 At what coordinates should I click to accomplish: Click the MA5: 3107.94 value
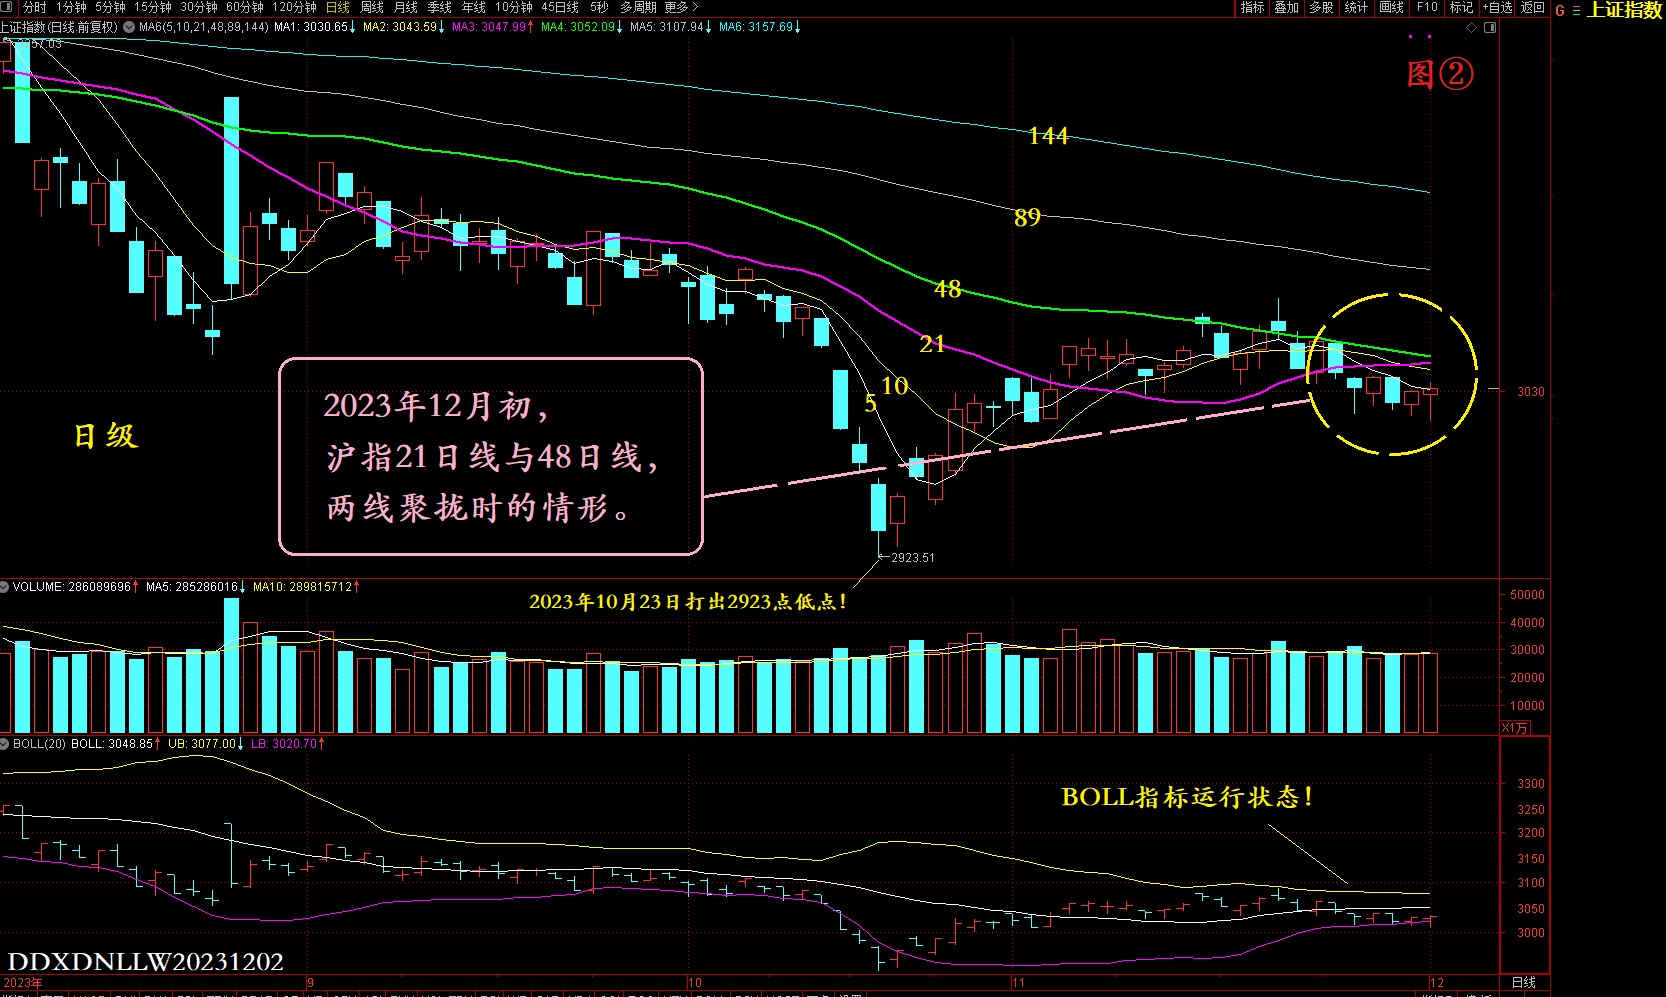(667, 27)
